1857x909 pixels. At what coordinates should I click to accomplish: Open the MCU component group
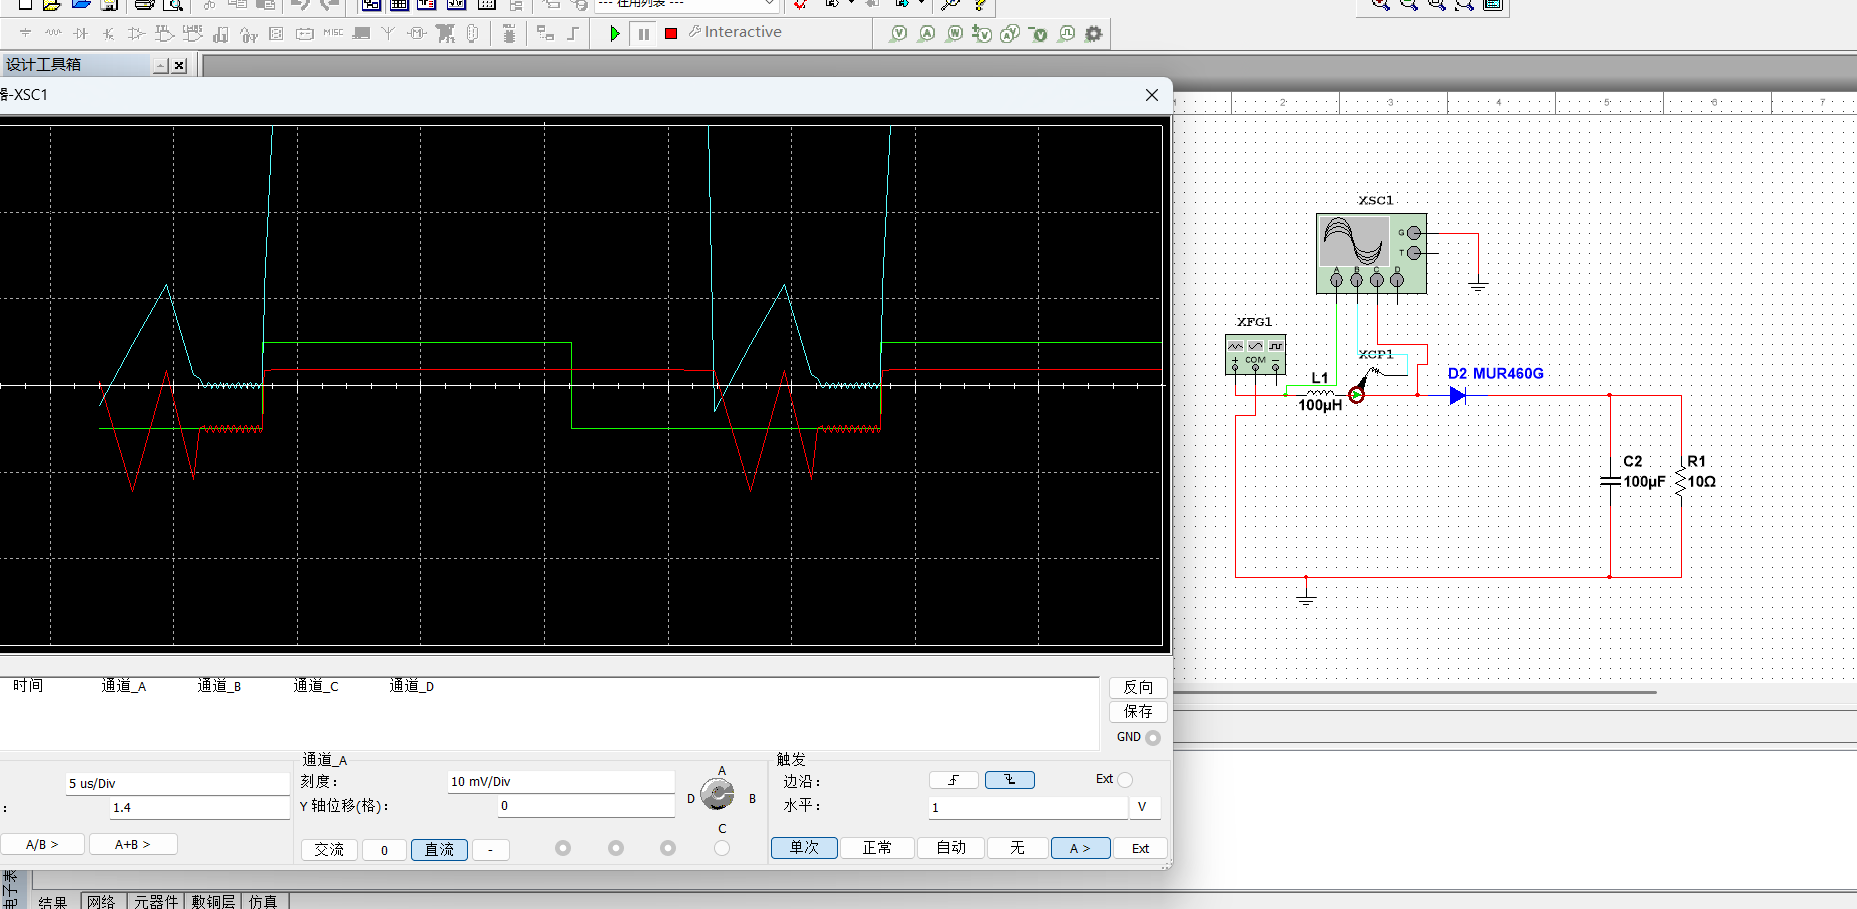[509, 33]
